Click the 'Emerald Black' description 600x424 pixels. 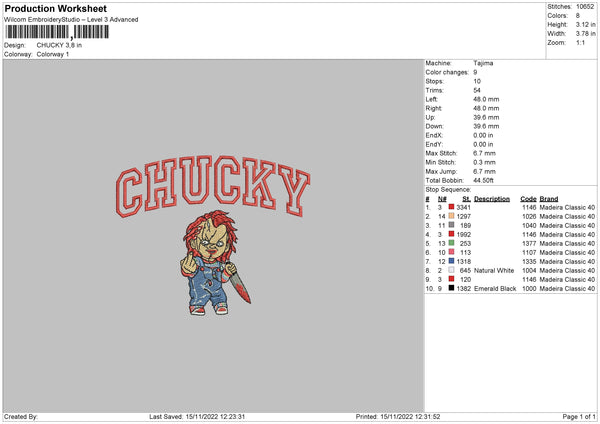click(x=495, y=289)
